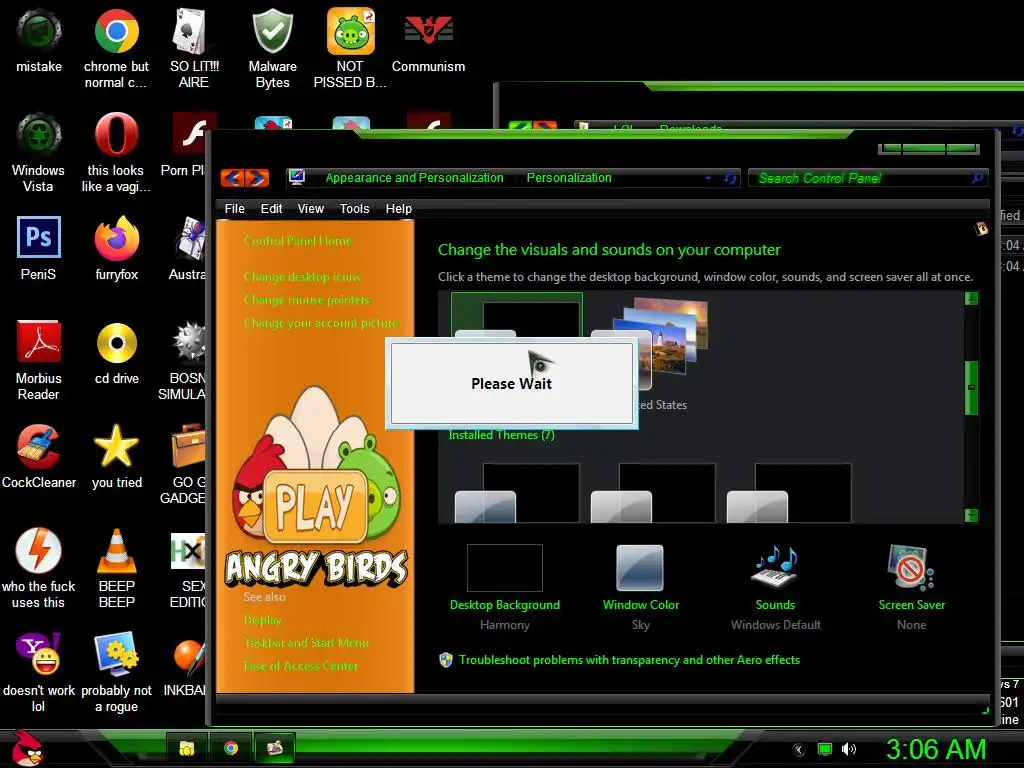1024x768 pixels.
Task: Select the Communism desktop icon
Action: [428, 40]
